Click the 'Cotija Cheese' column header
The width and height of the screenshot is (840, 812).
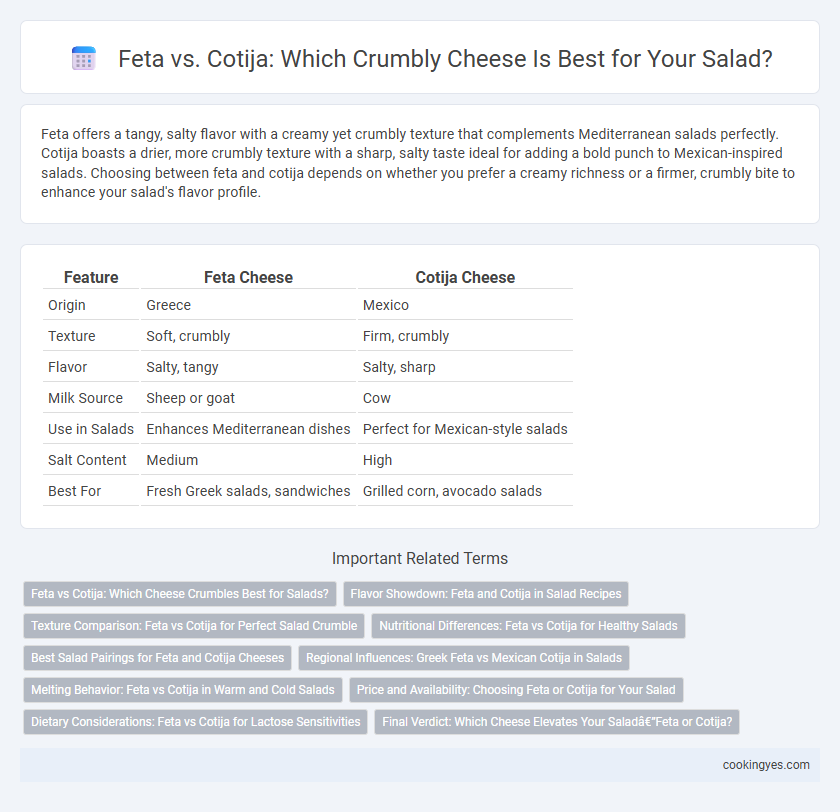465,277
